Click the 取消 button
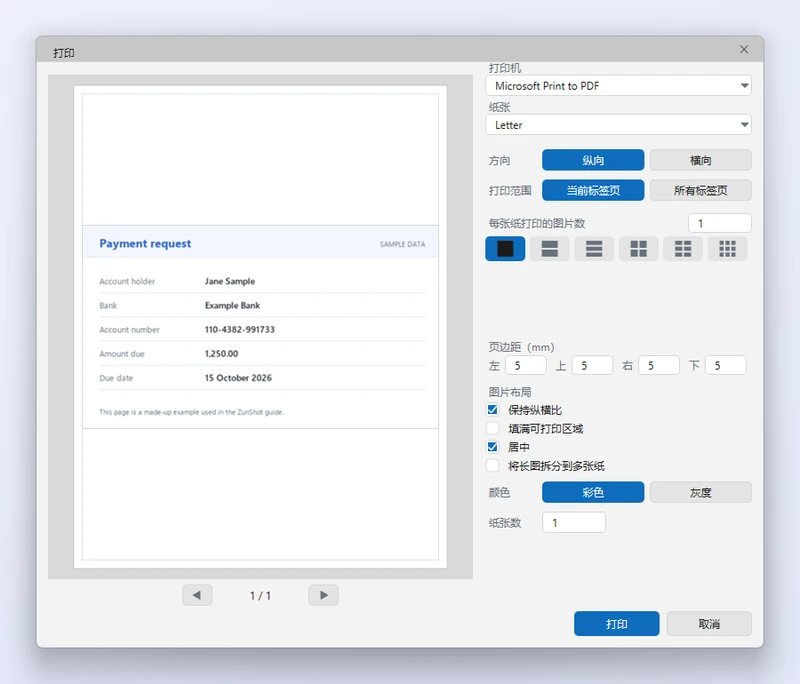 click(x=709, y=624)
